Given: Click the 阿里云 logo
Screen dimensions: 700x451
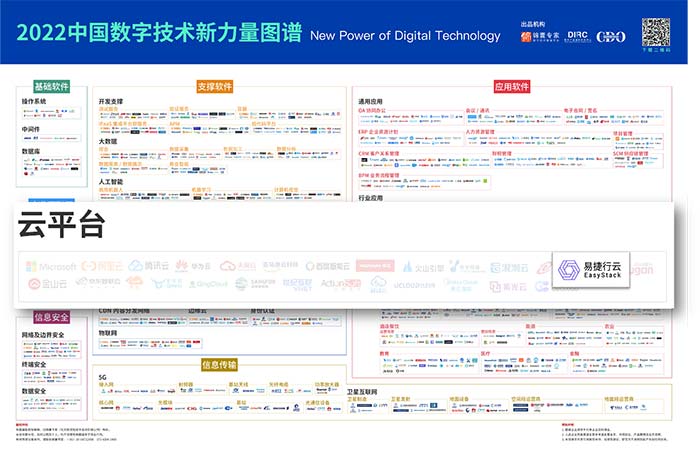Looking at the screenshot, I should [102, 266].
